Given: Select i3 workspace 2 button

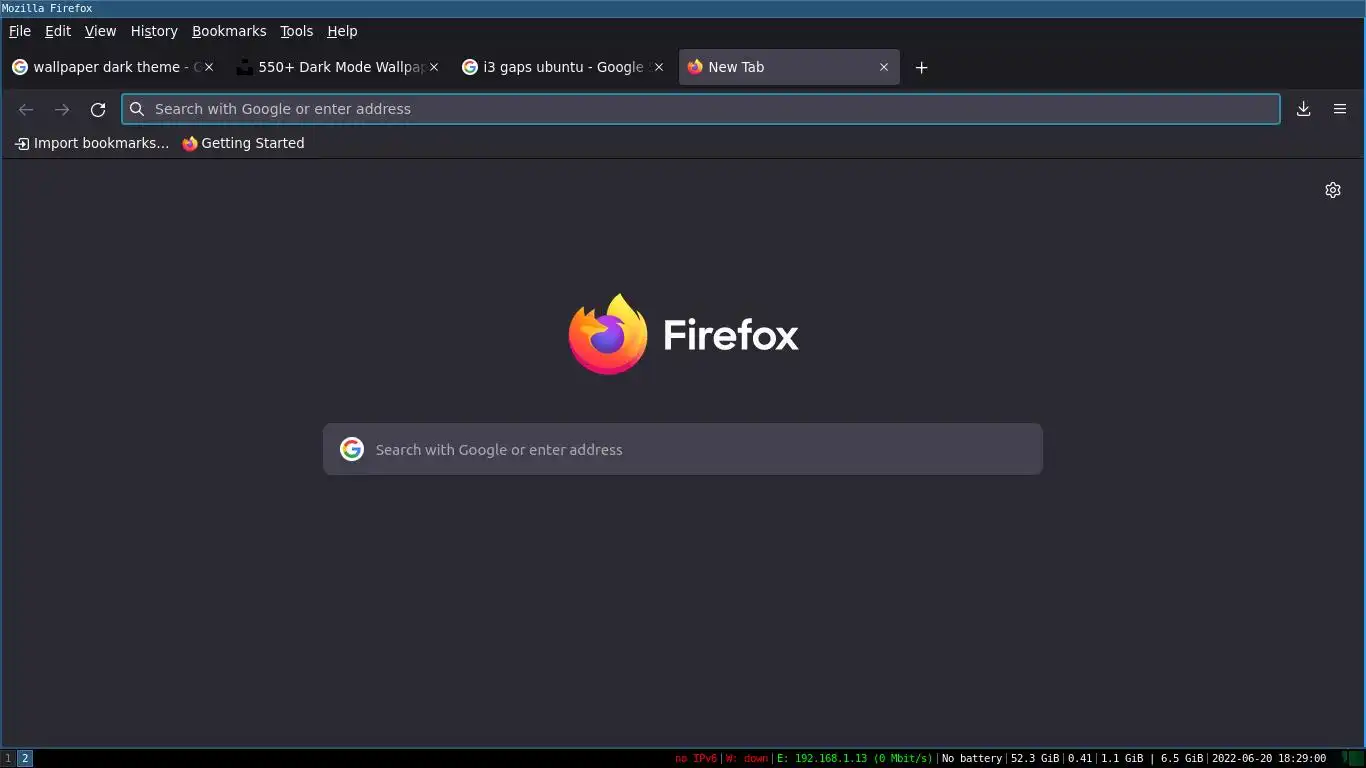Looking at the screenshot, I should click(x=25, y=758).
